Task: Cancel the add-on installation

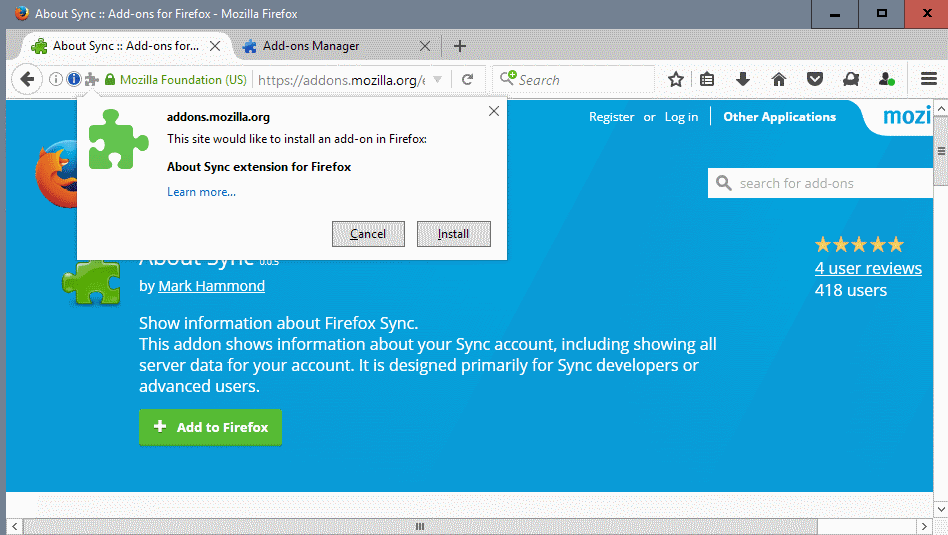Action: [x=368, y=234]
